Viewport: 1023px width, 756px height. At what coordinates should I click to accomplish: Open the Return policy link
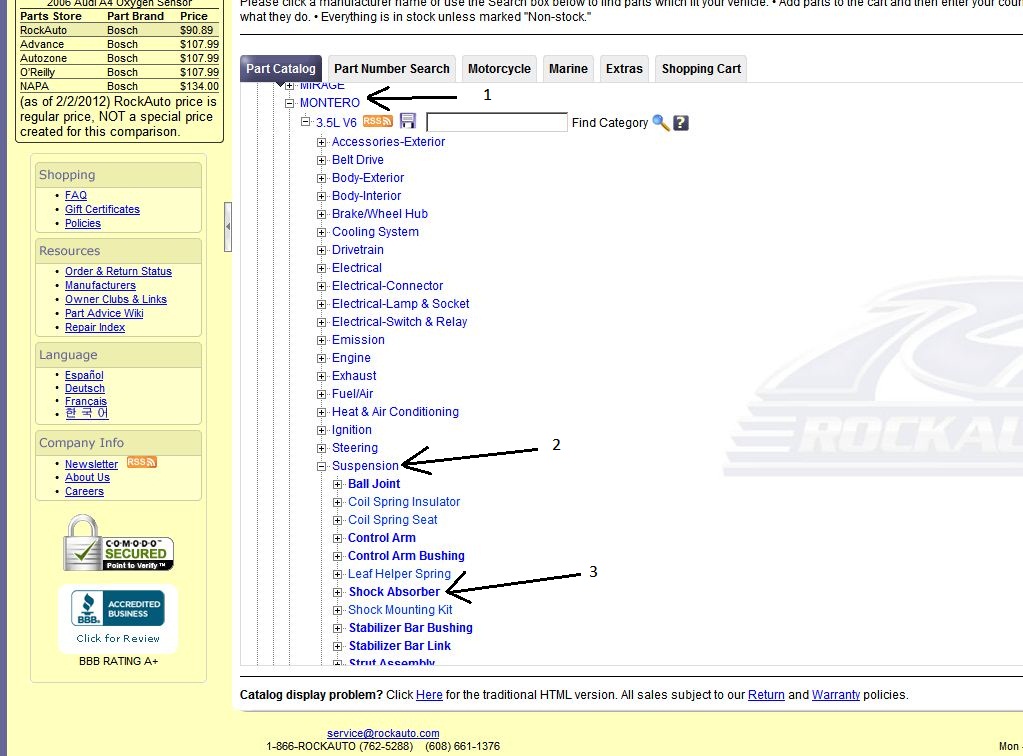pos(766,695)
